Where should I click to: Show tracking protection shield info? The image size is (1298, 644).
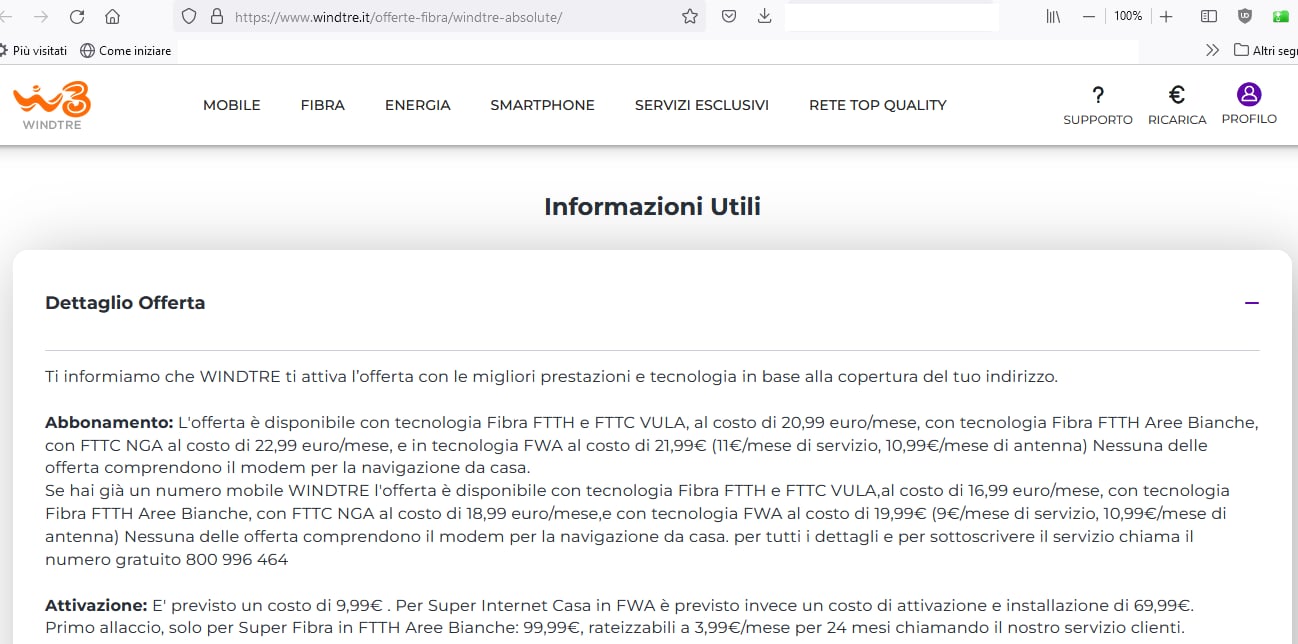coord(189,16)
